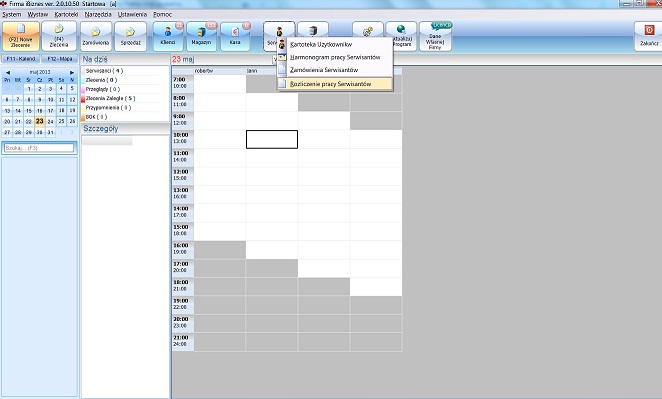Select the Przeglądy ( 0 ) row
This screenshot has height=399, width=662.
[x=121, y=90]
